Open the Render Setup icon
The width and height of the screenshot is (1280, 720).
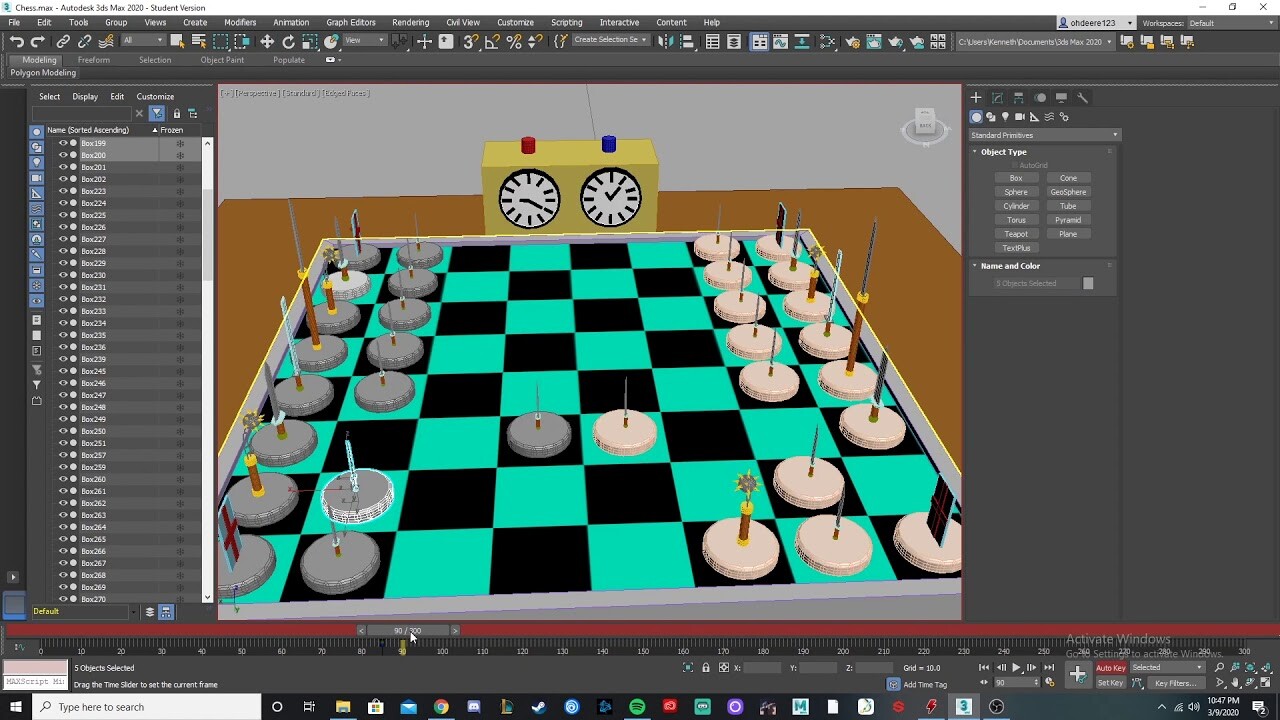click(852, 42)
